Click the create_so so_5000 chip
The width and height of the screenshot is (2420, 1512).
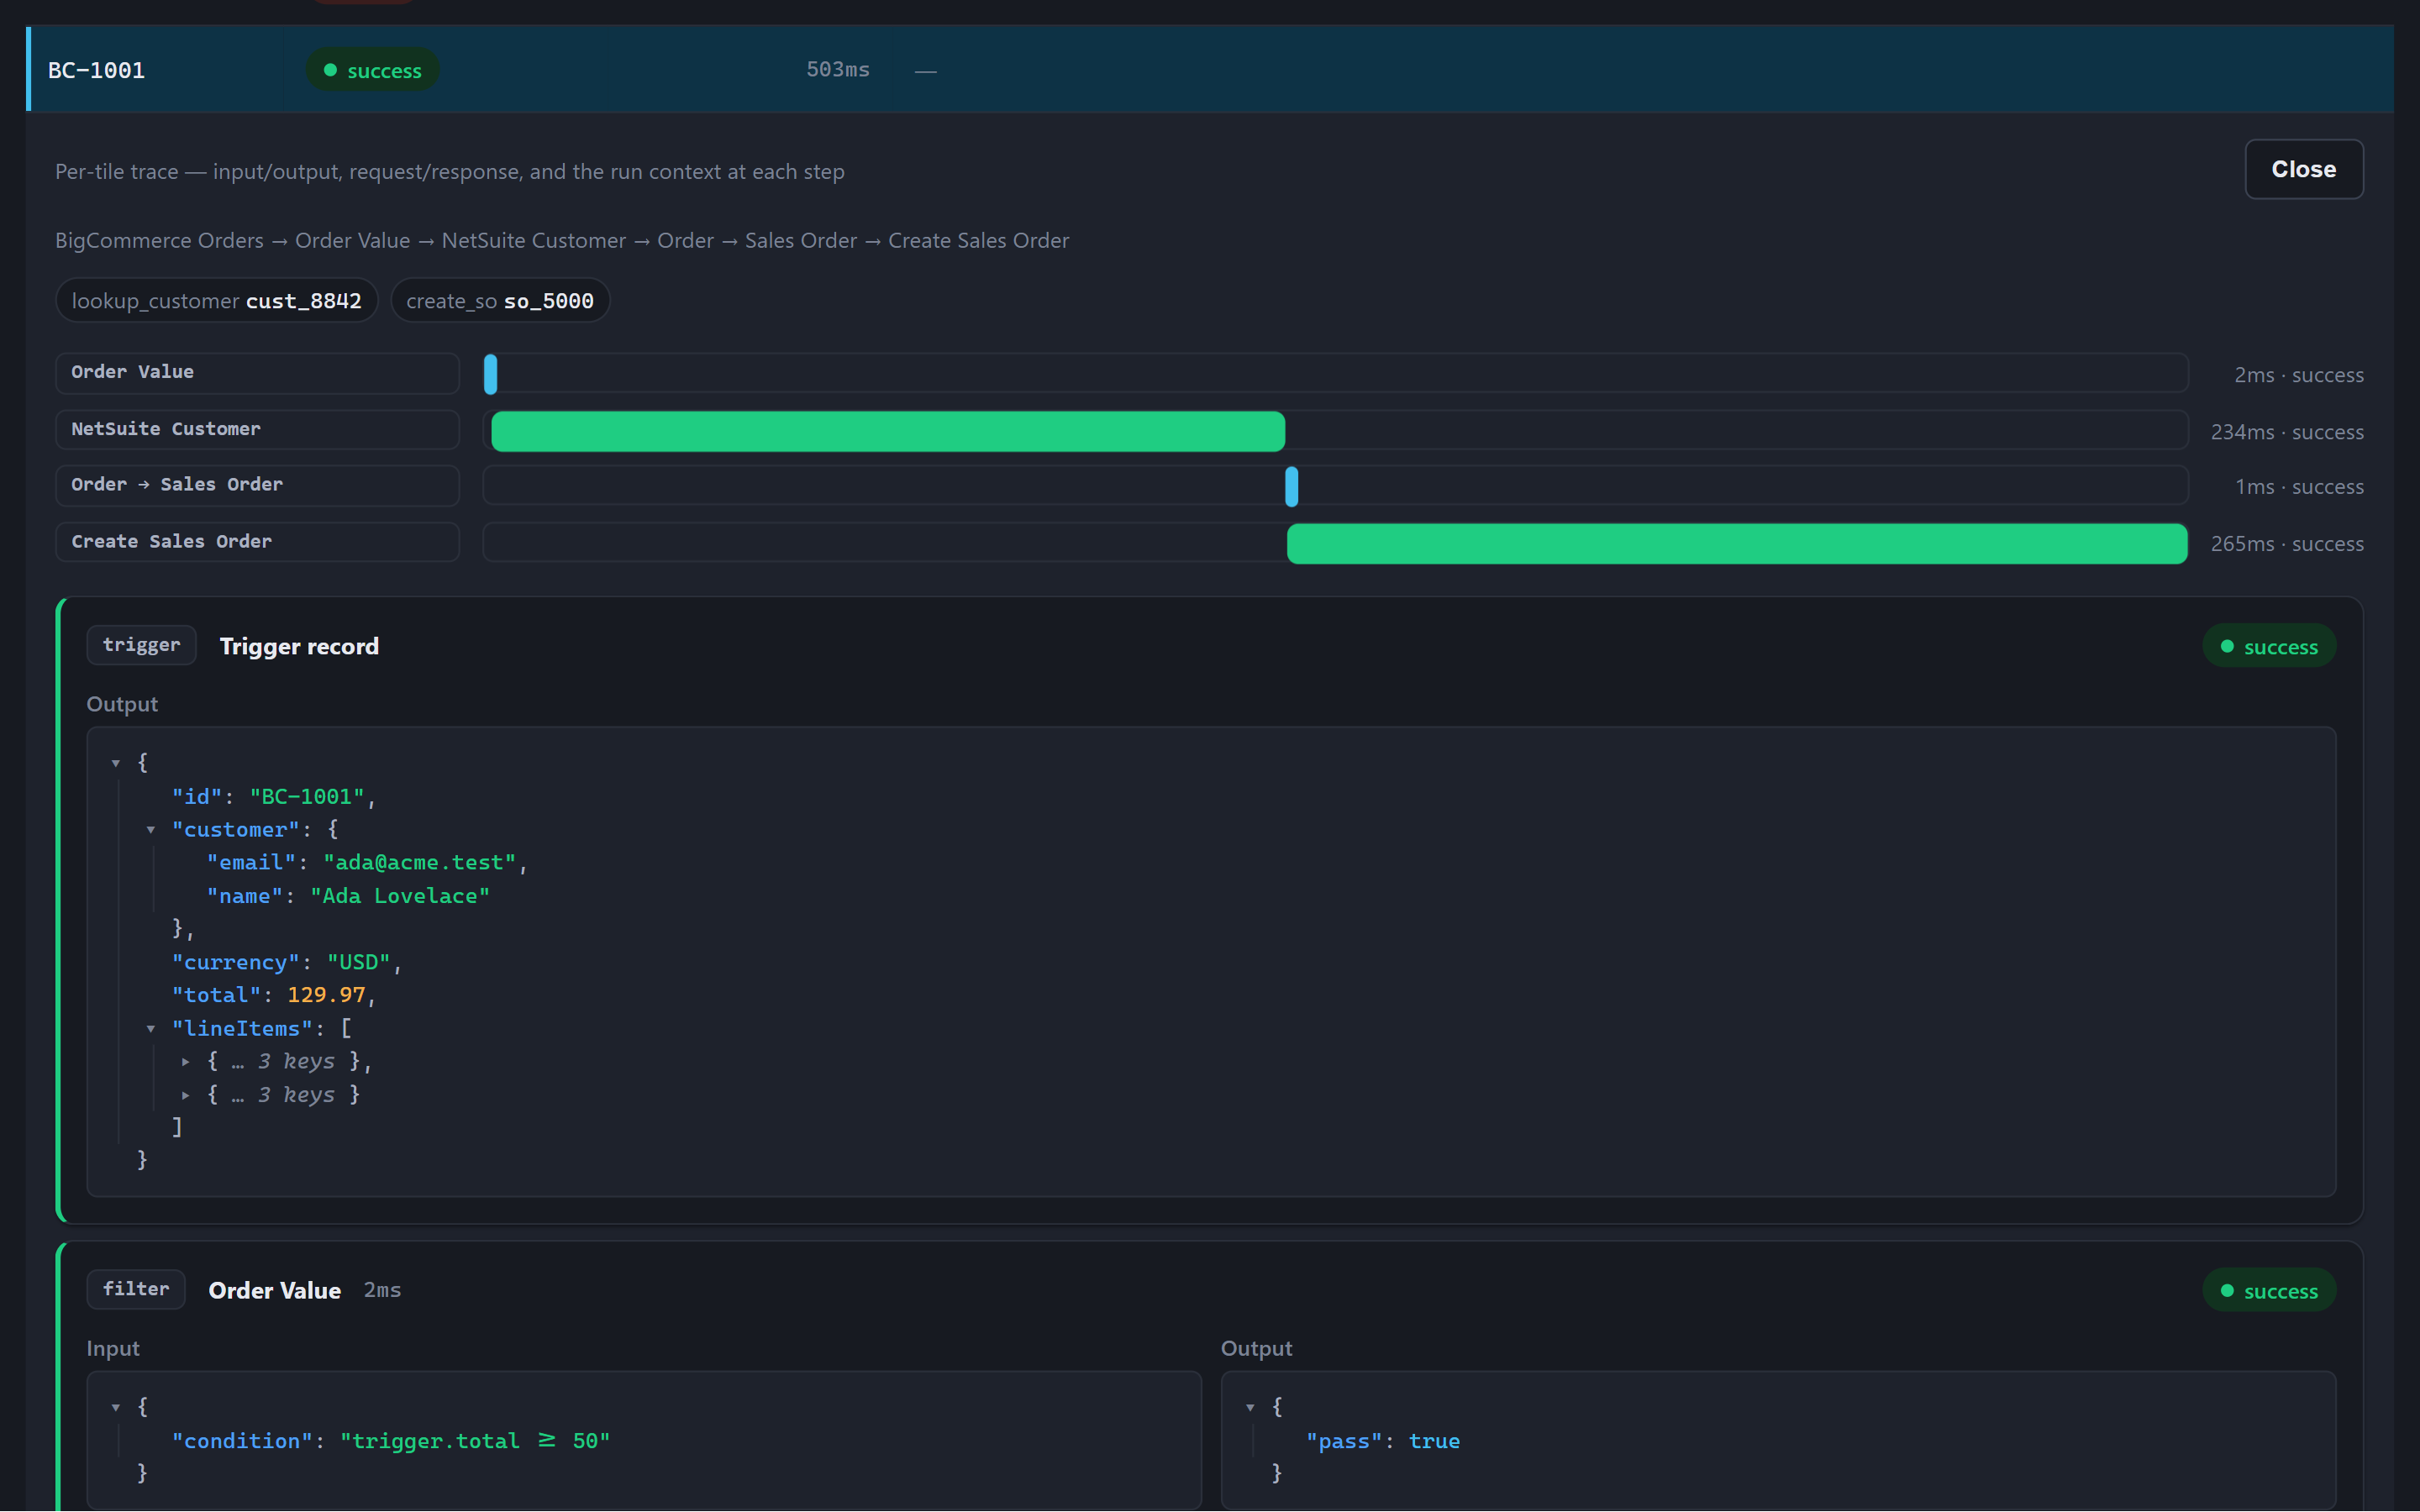[500, 301]
